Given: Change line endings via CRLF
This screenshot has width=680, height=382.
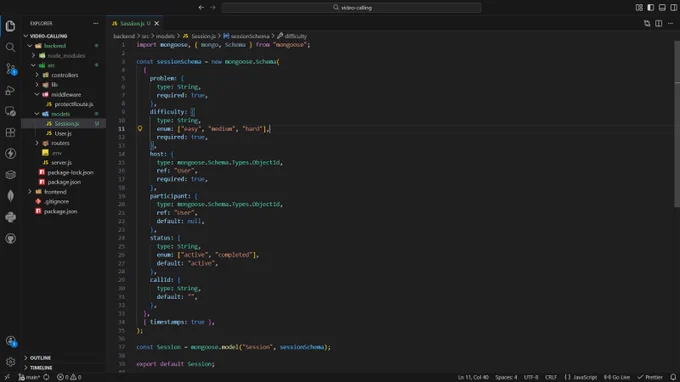Looking at the screenshot, I should (551, 377).
